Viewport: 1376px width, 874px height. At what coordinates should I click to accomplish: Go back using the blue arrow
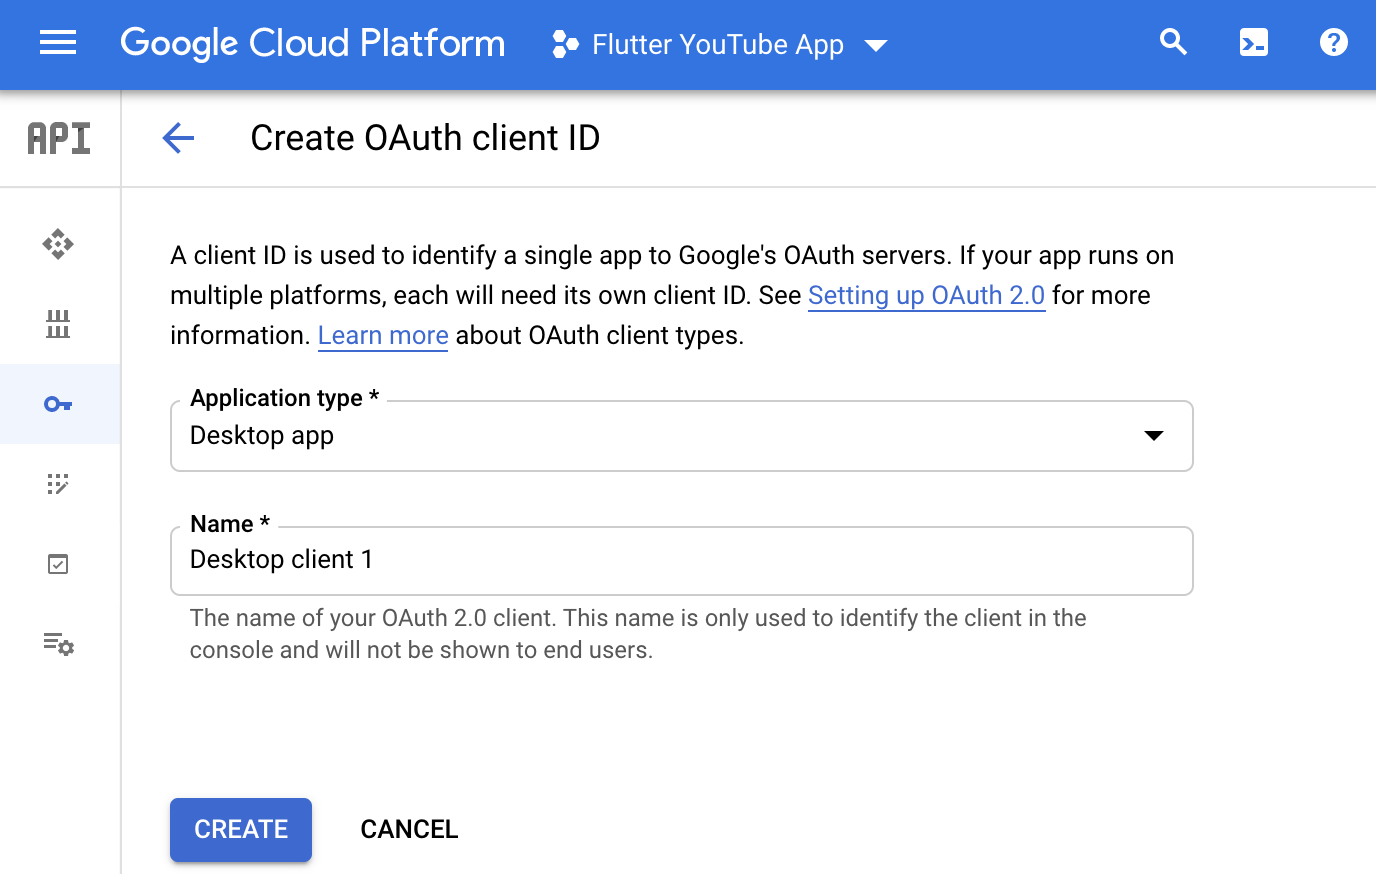[178, 138]
